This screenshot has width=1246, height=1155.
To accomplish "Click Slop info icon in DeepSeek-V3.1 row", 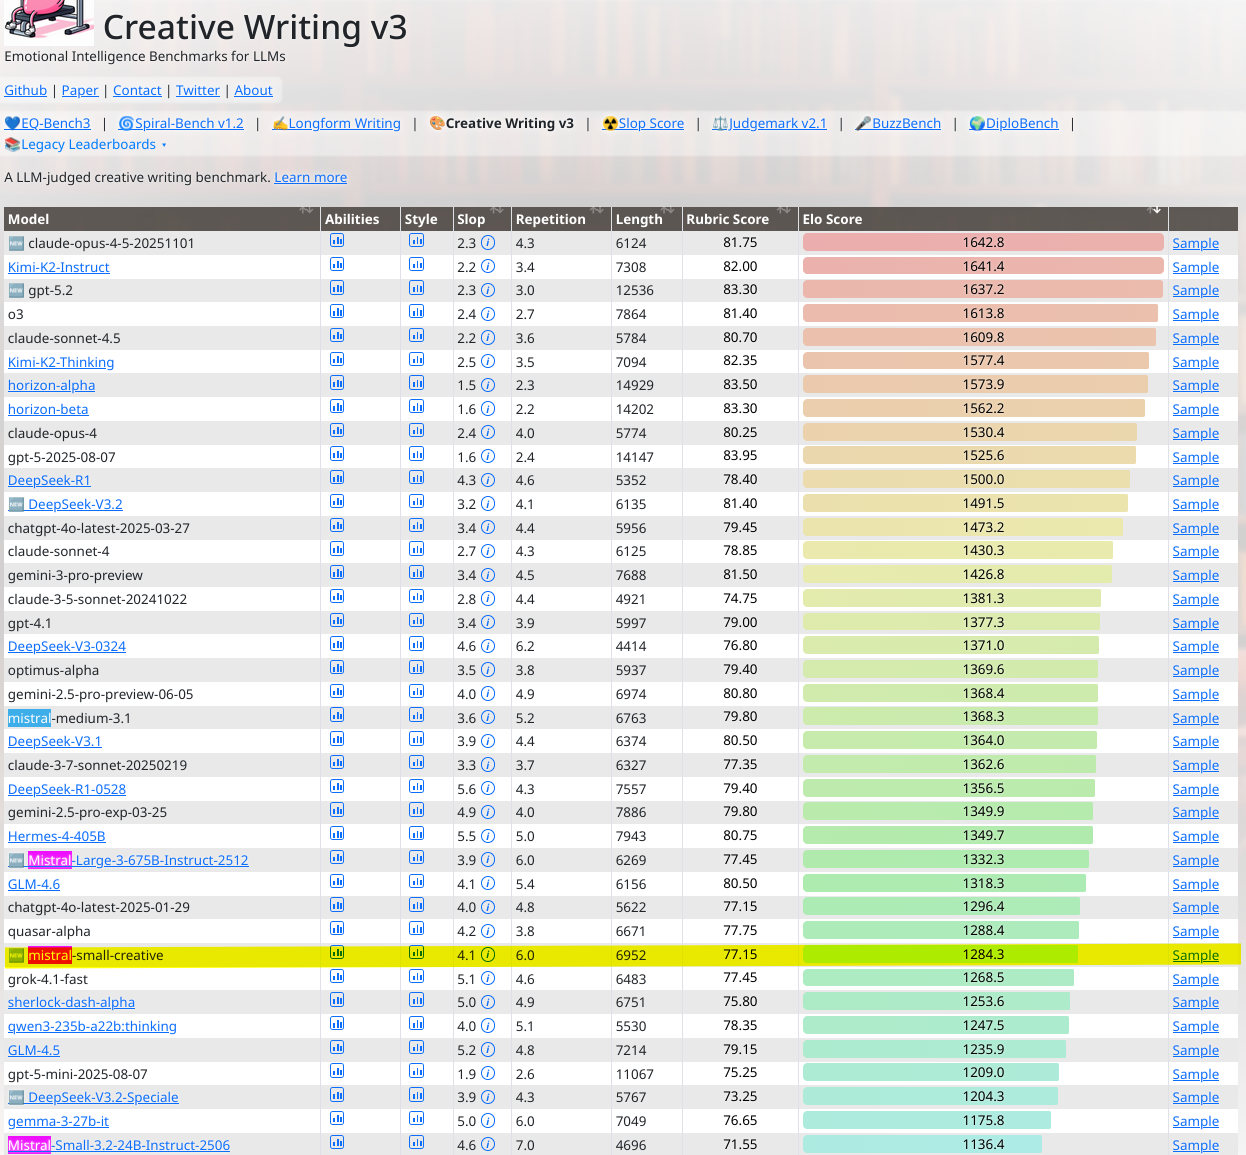I will 488,741.
